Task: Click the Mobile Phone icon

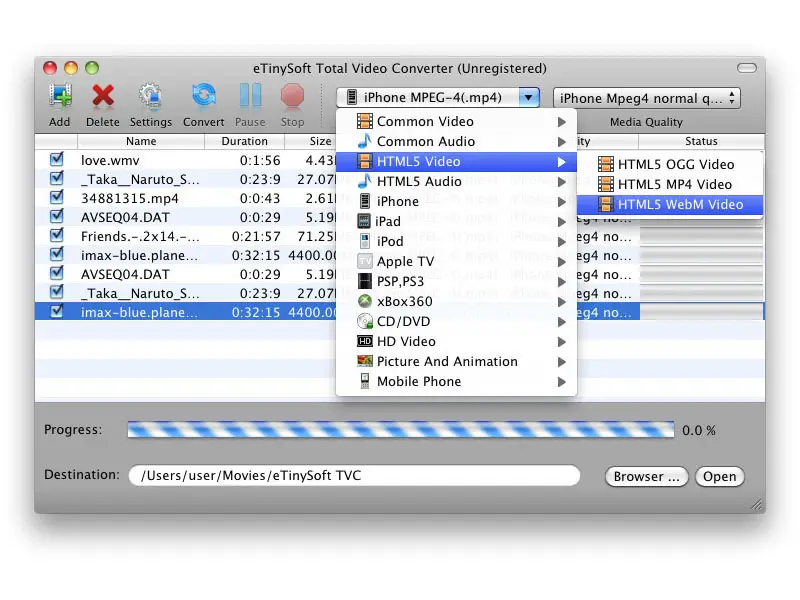Action: [365, 381]
